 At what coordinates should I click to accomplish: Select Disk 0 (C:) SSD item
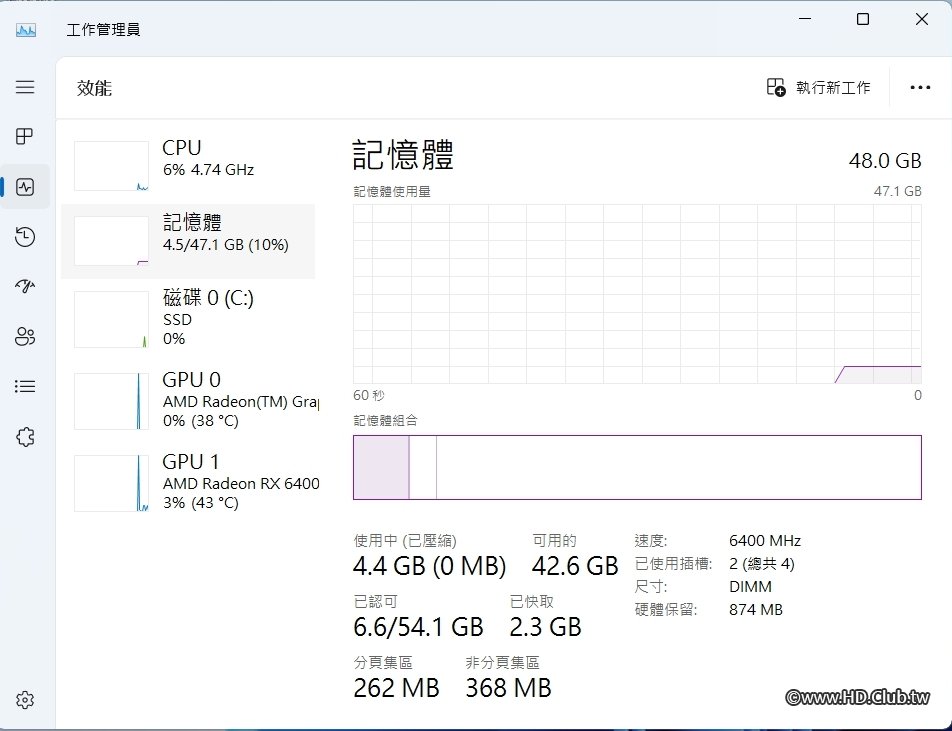click(x=188, y=318)
